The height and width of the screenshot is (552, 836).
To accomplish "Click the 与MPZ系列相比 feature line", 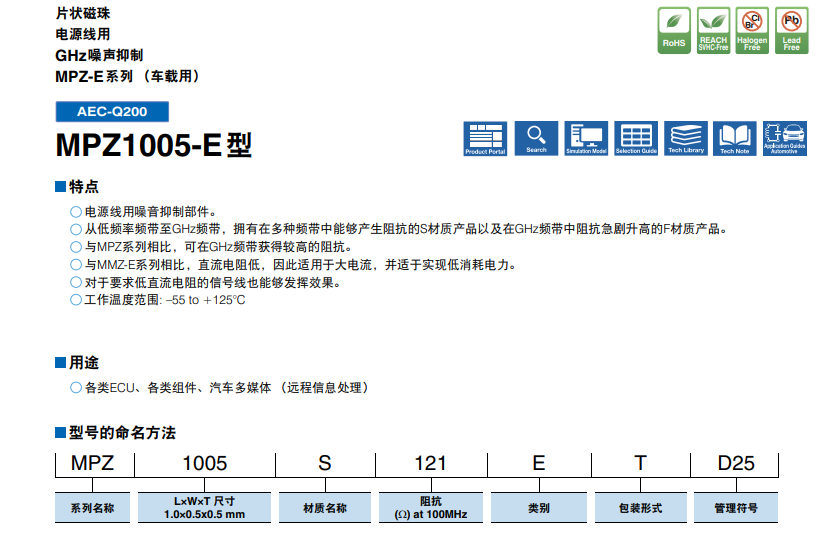I will pyautogui.click(x=219, y=247).
